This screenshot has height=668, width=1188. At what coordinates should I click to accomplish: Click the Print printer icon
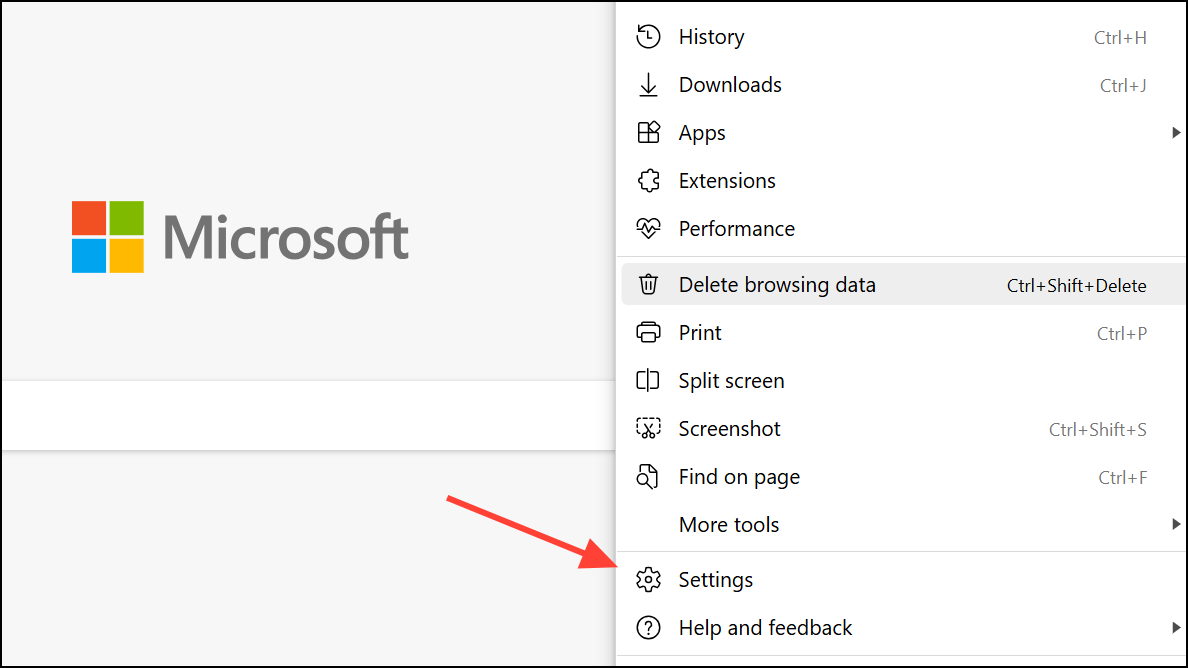(648, 333)
